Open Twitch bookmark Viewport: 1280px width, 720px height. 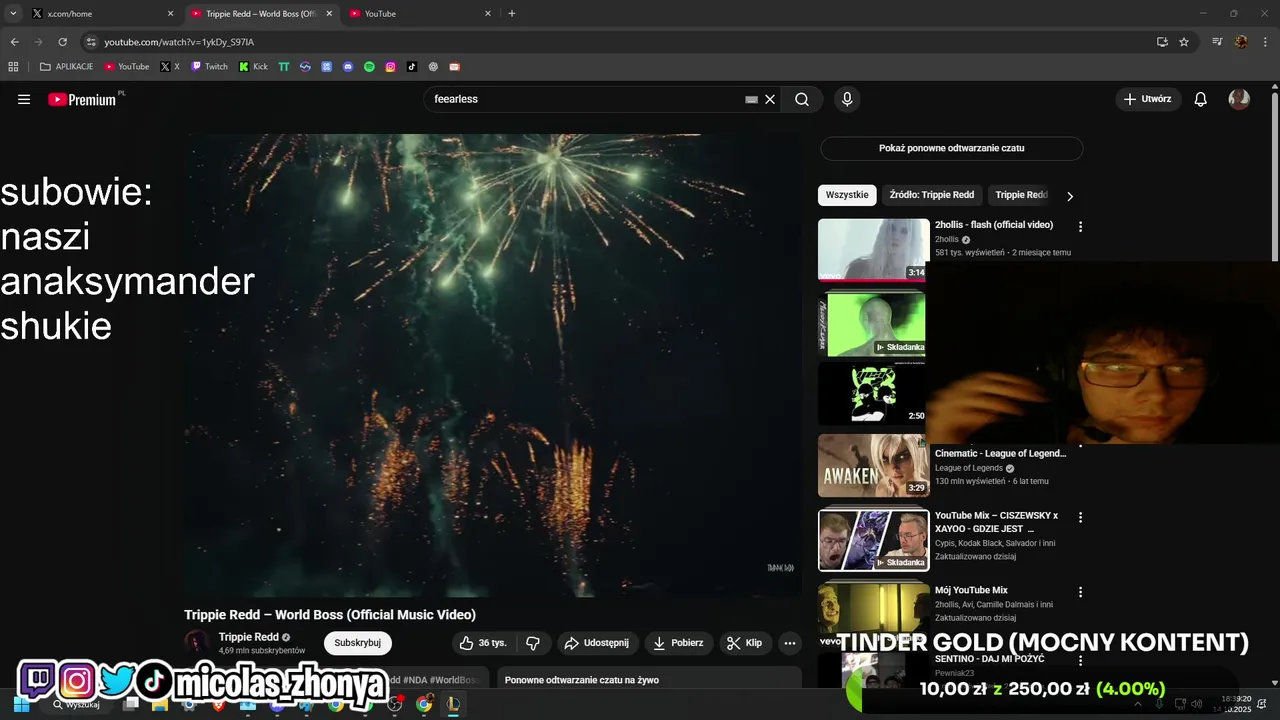point(209,67)
